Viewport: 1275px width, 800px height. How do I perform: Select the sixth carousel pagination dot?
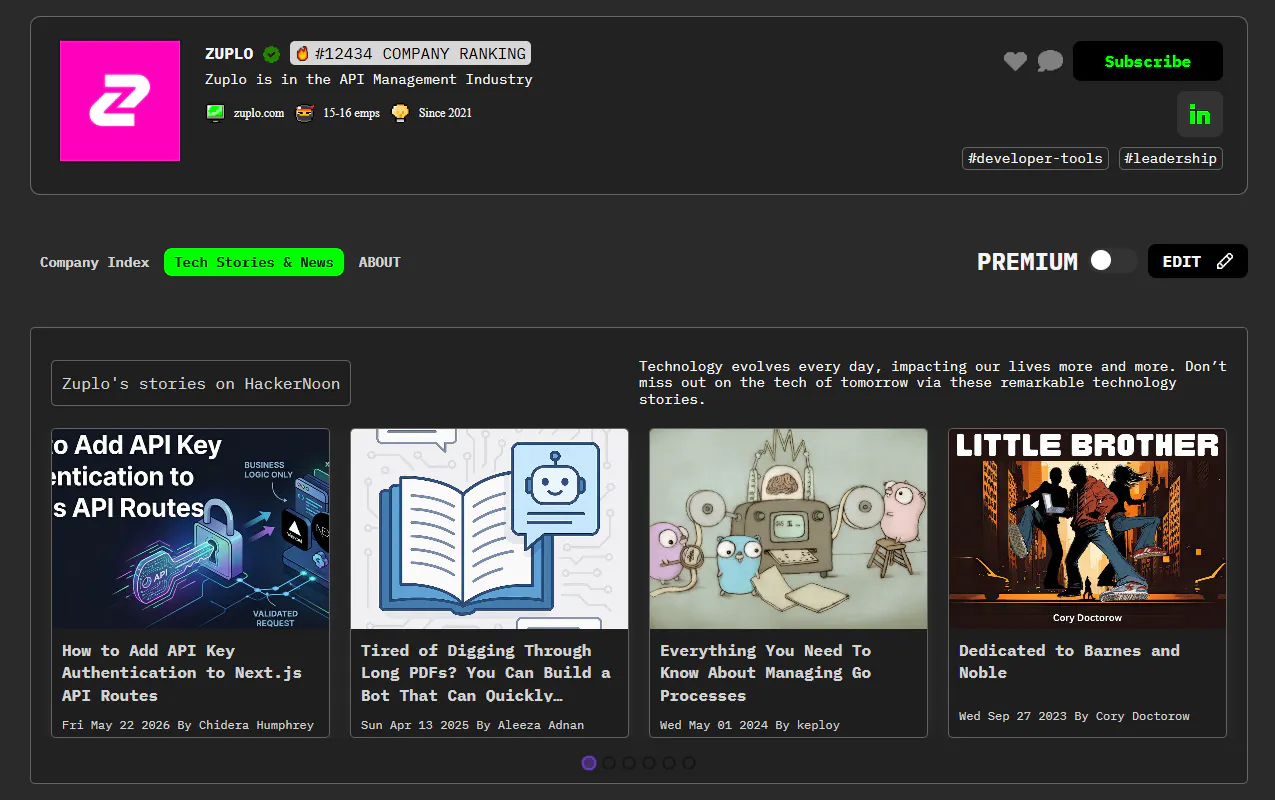pos(689,763)
